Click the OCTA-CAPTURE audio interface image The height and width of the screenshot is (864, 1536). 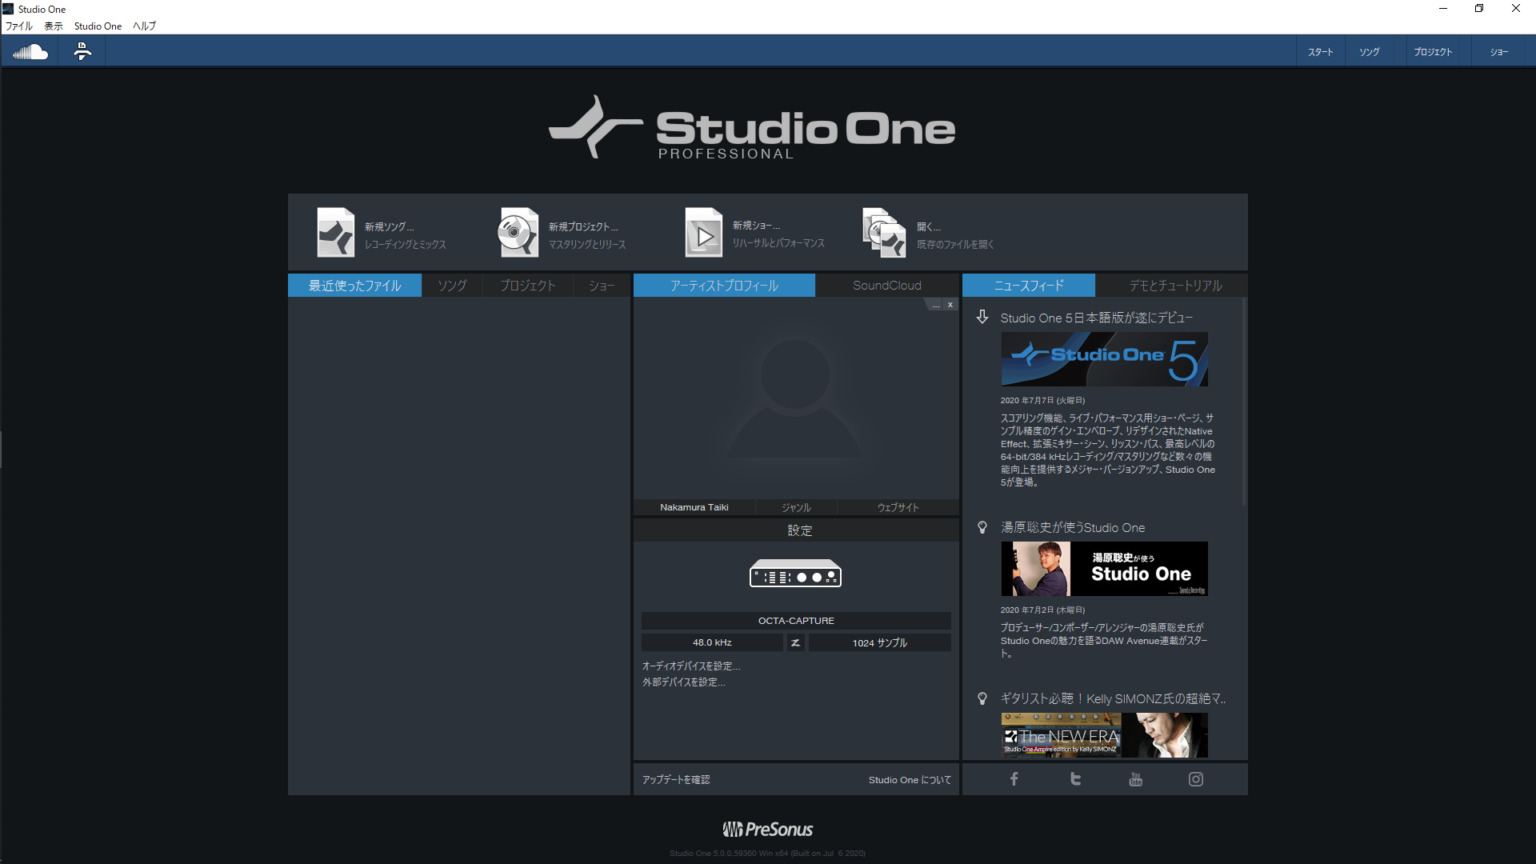(x=795, y=575)
